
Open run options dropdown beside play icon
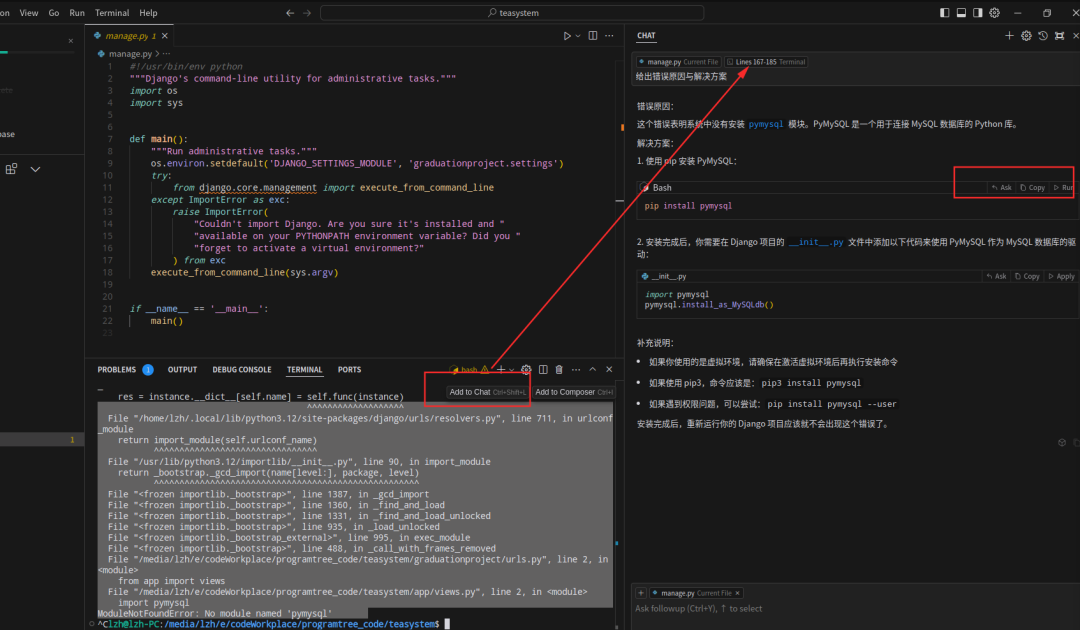[578, 36]
